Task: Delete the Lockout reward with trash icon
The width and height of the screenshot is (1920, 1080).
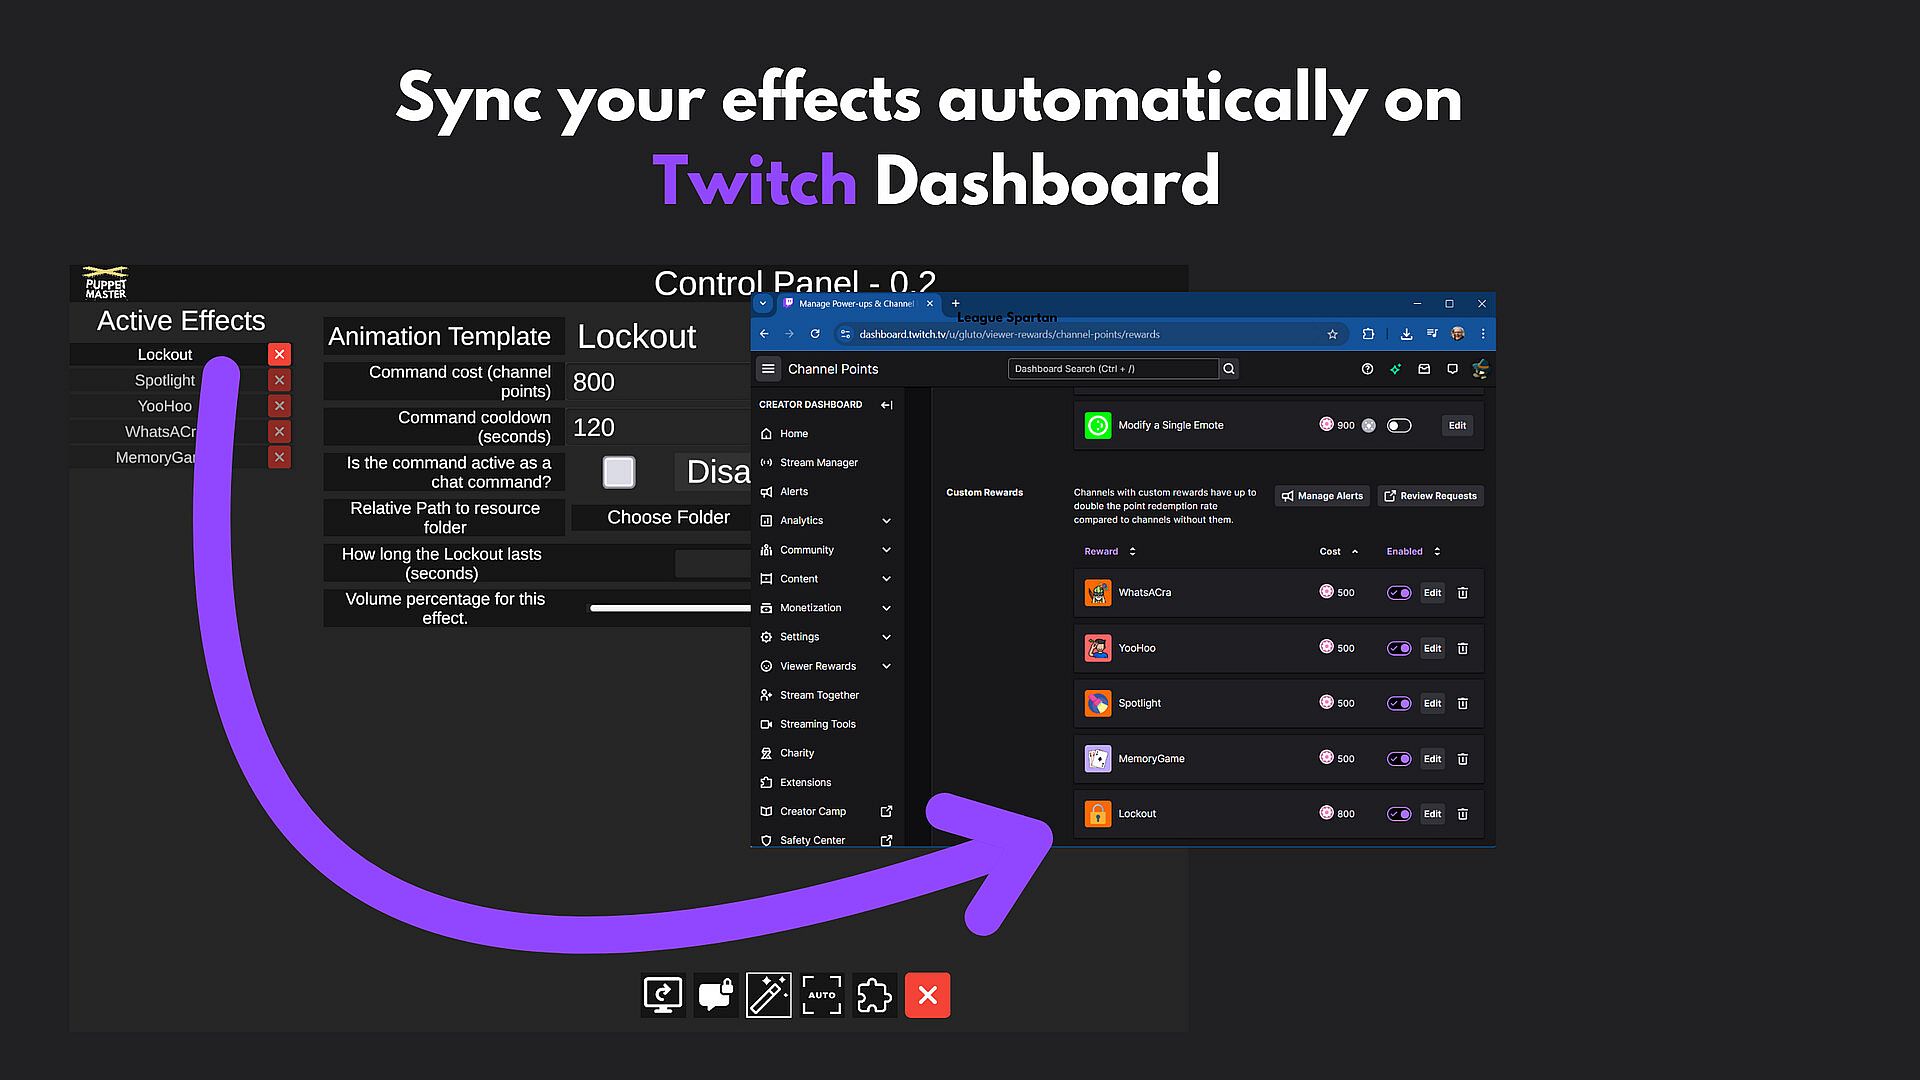Action: click(x=1462, y=814)
